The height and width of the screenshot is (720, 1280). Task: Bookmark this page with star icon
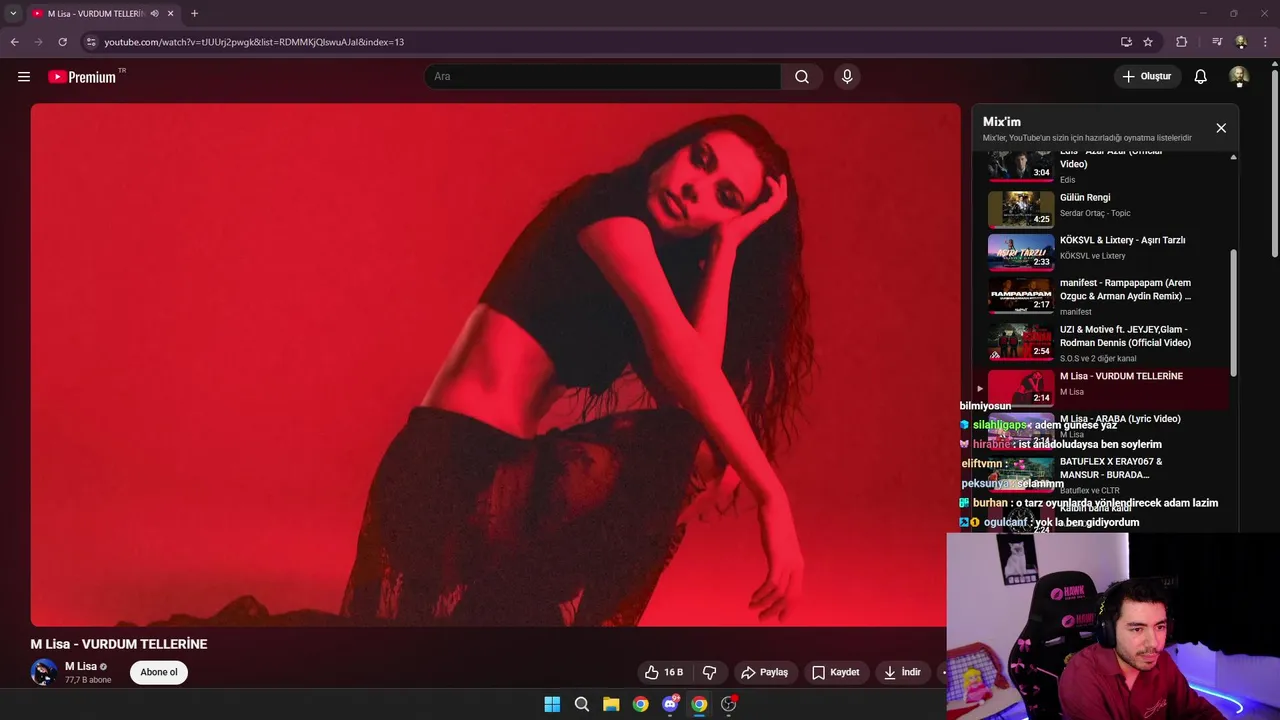(1148, 42)
